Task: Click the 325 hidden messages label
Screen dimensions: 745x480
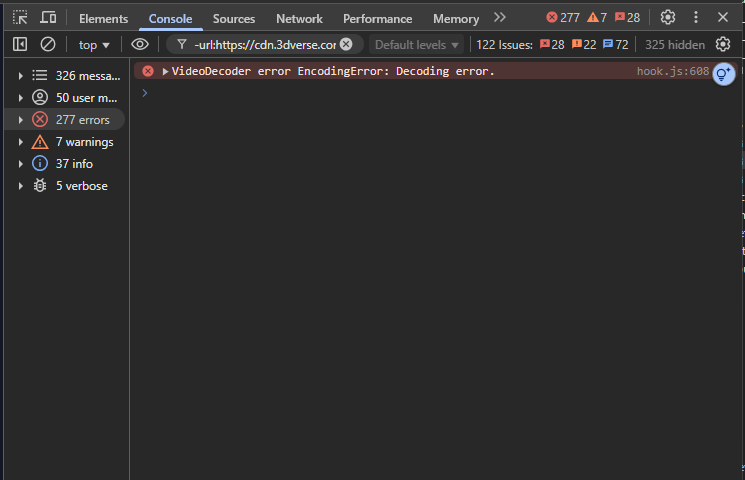Action: [x=675, y=45]
